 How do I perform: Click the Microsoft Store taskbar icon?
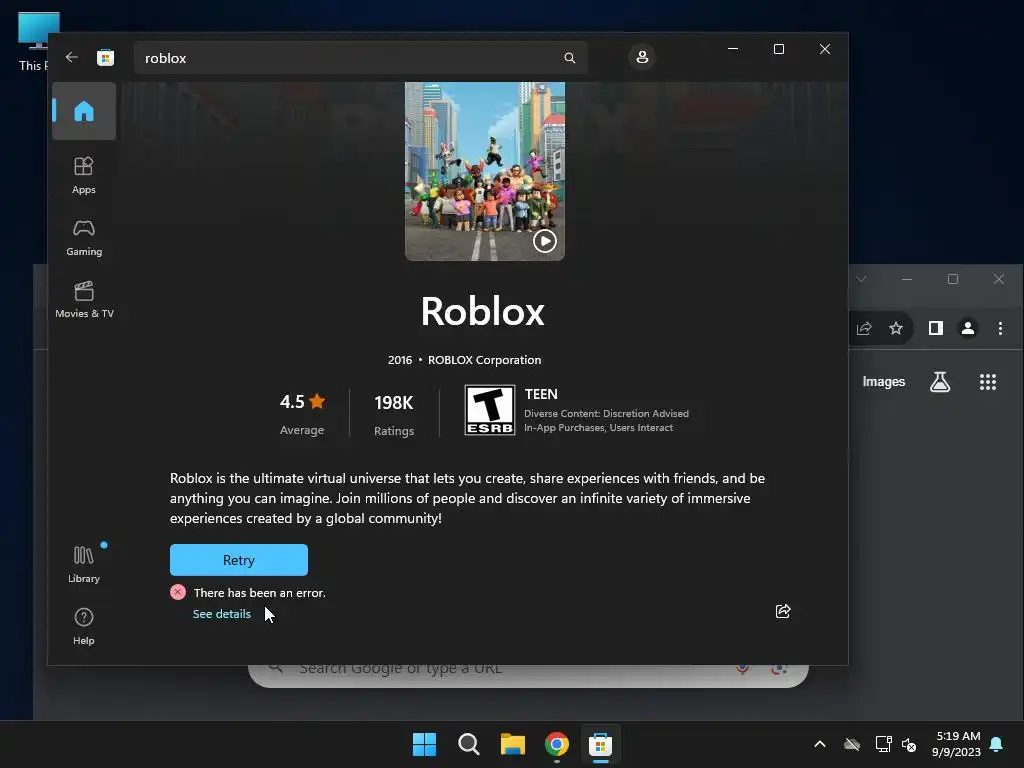click(600, 744)
